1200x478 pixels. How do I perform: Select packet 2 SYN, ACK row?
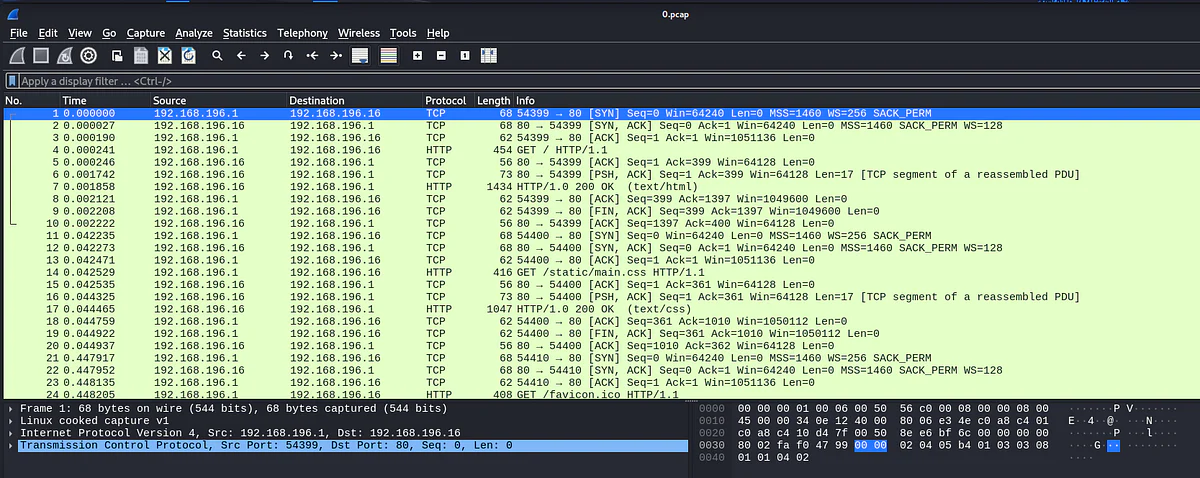point(600,126)
